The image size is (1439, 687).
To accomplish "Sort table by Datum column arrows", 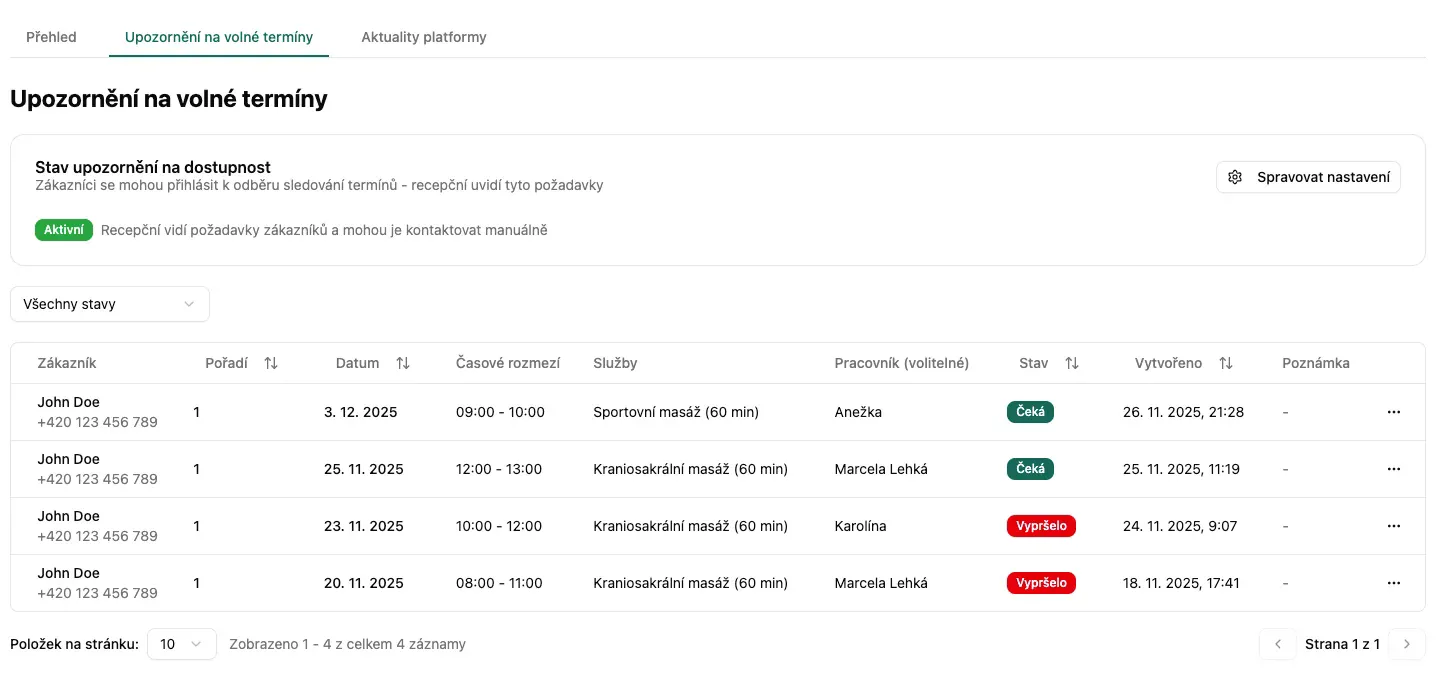I will tap(403, 363).
